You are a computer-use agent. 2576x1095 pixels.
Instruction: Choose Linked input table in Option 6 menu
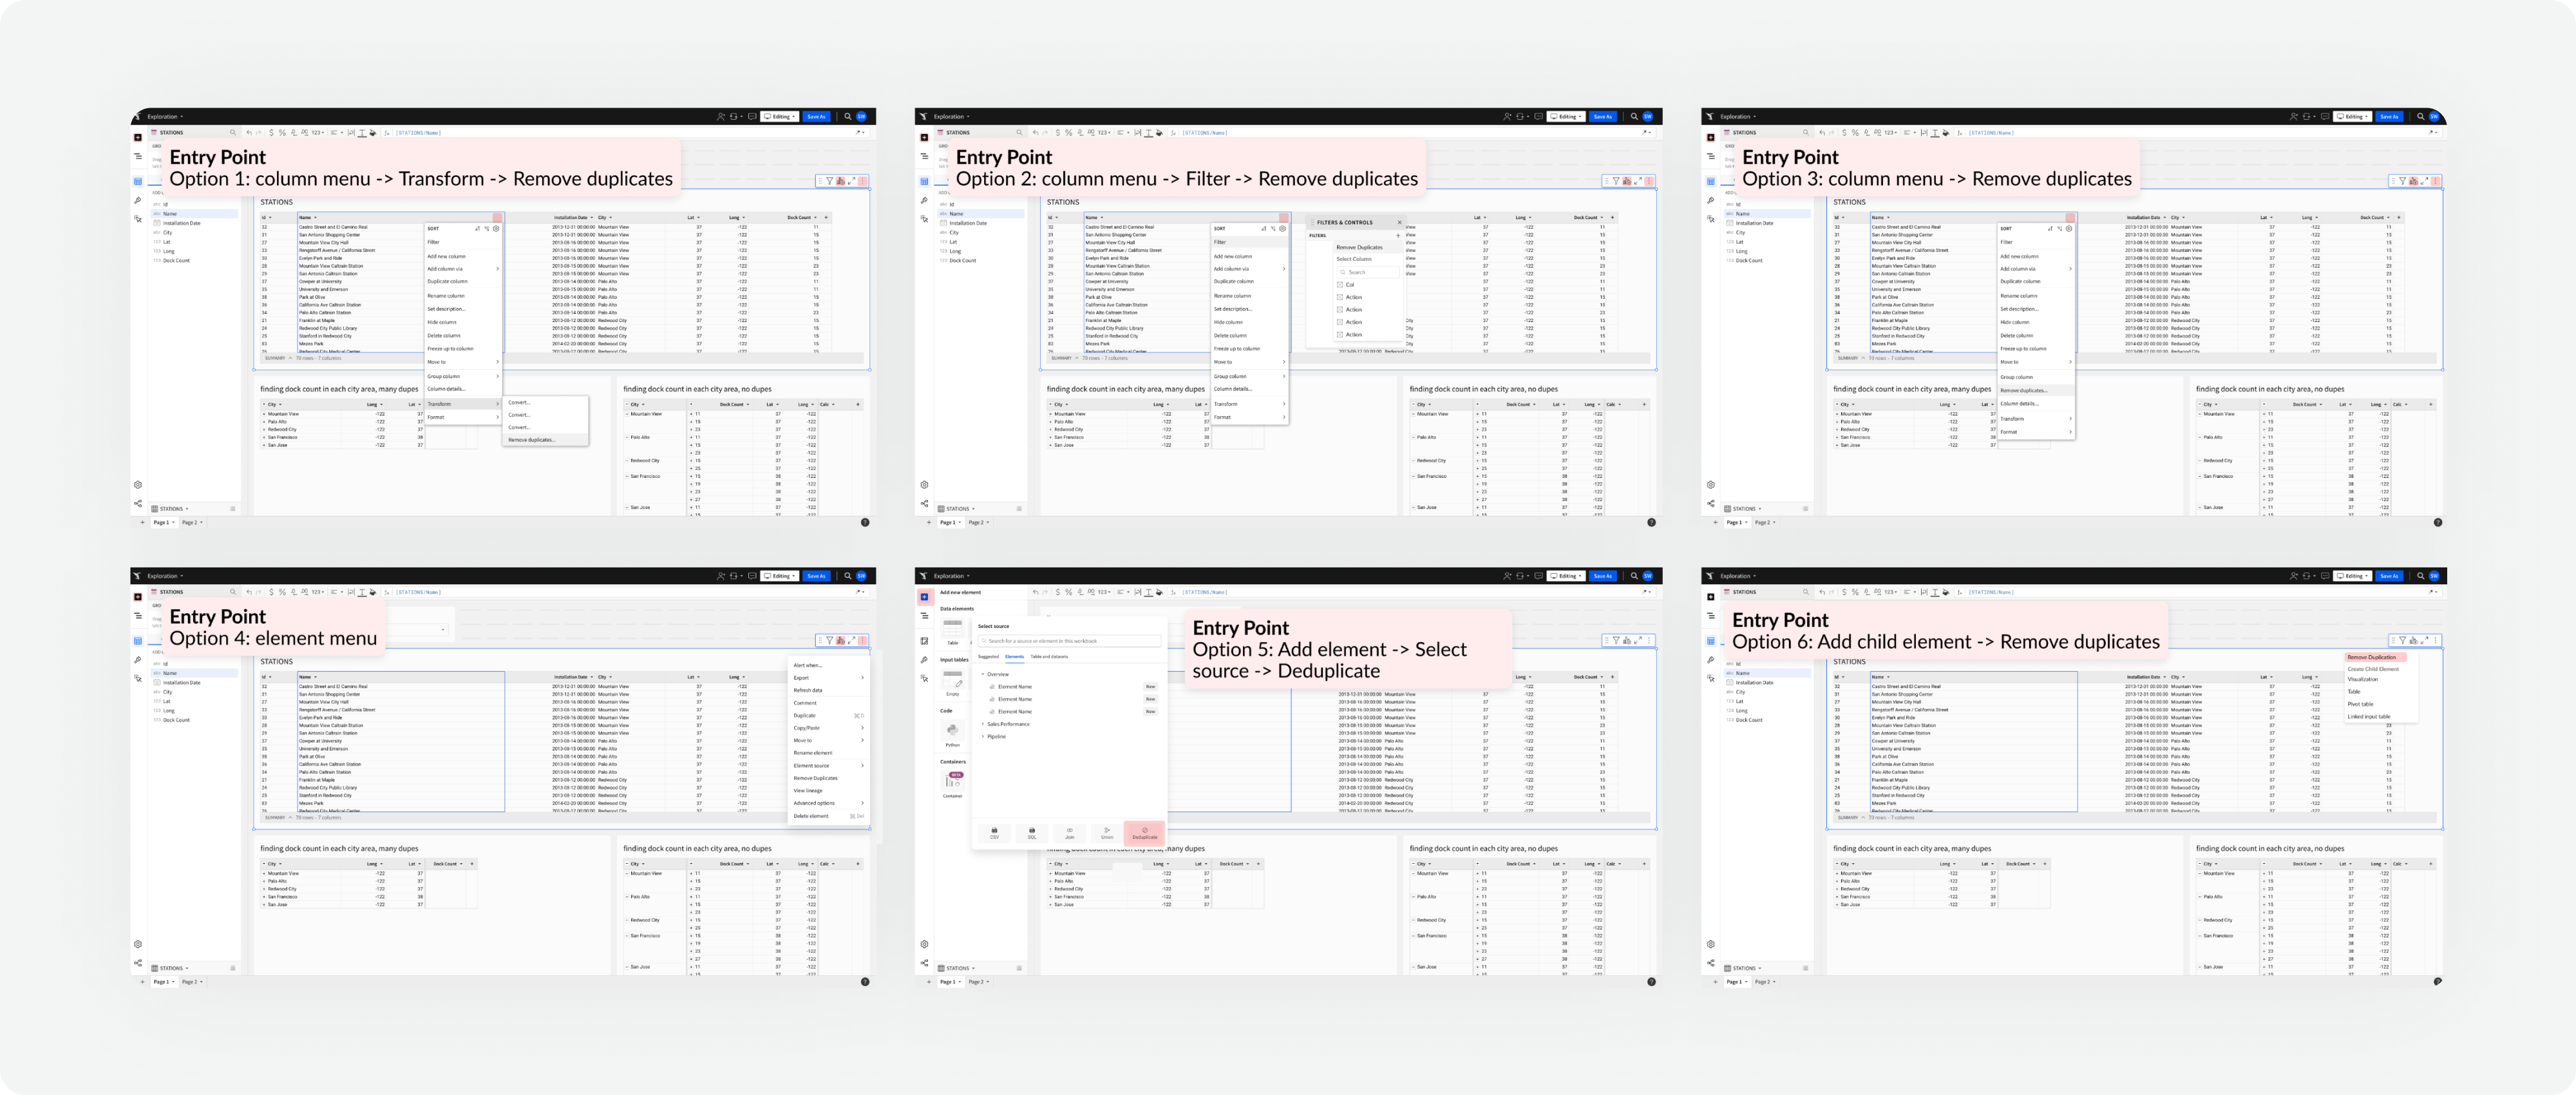point(2369,717)
